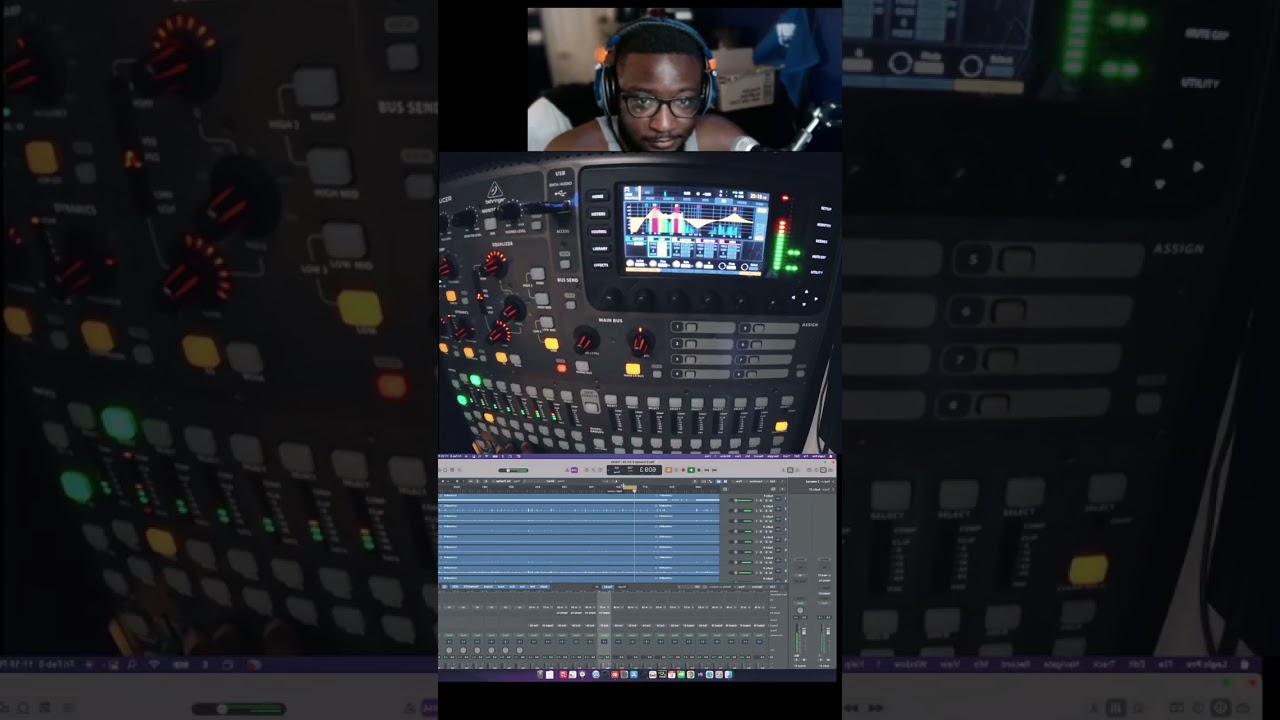Select the Single mode tab in Logic mixer
This screenshot has height=720, width=1280.
[622, 587]
